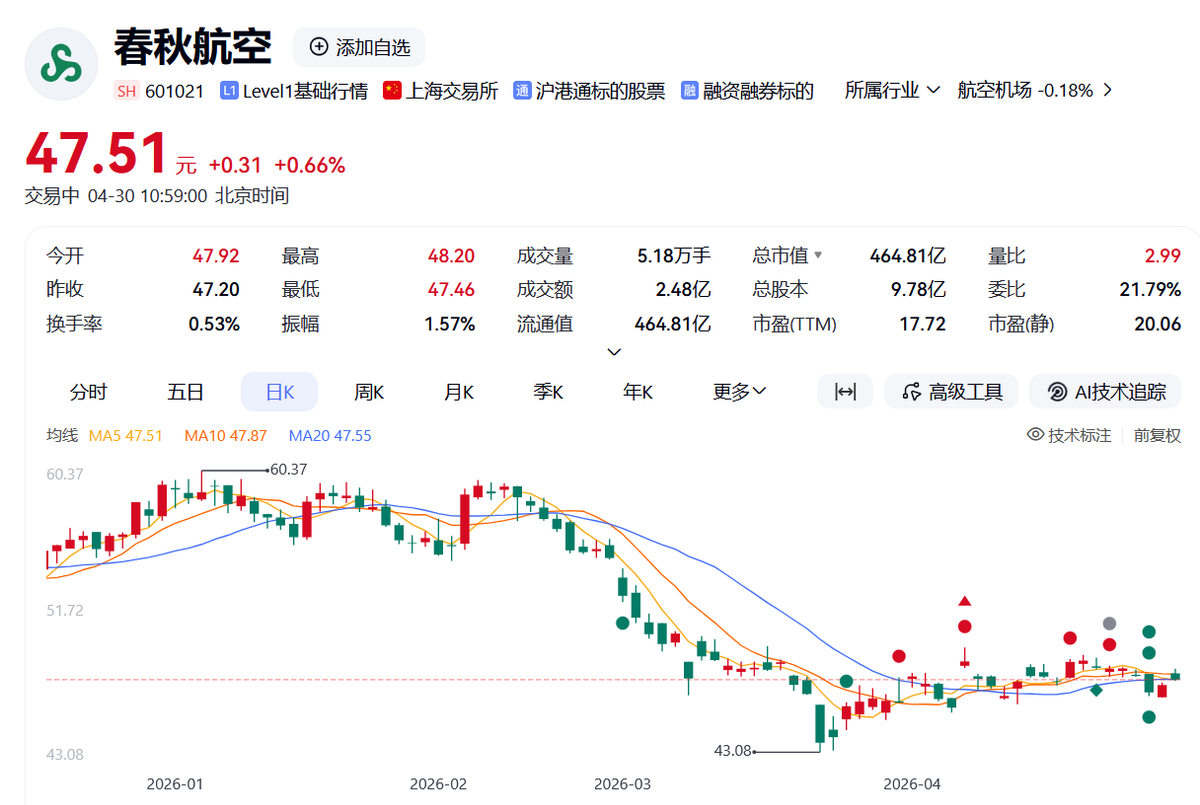Switch to 月K chart tab

pos(459,392)
